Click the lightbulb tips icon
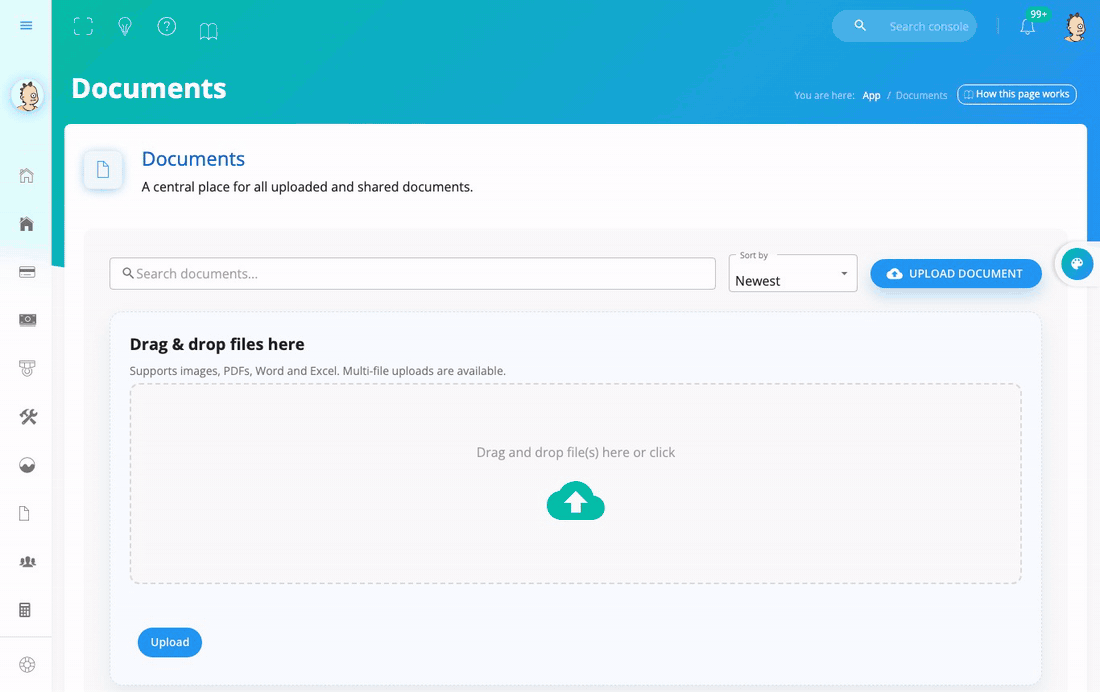 pos(125,27)
